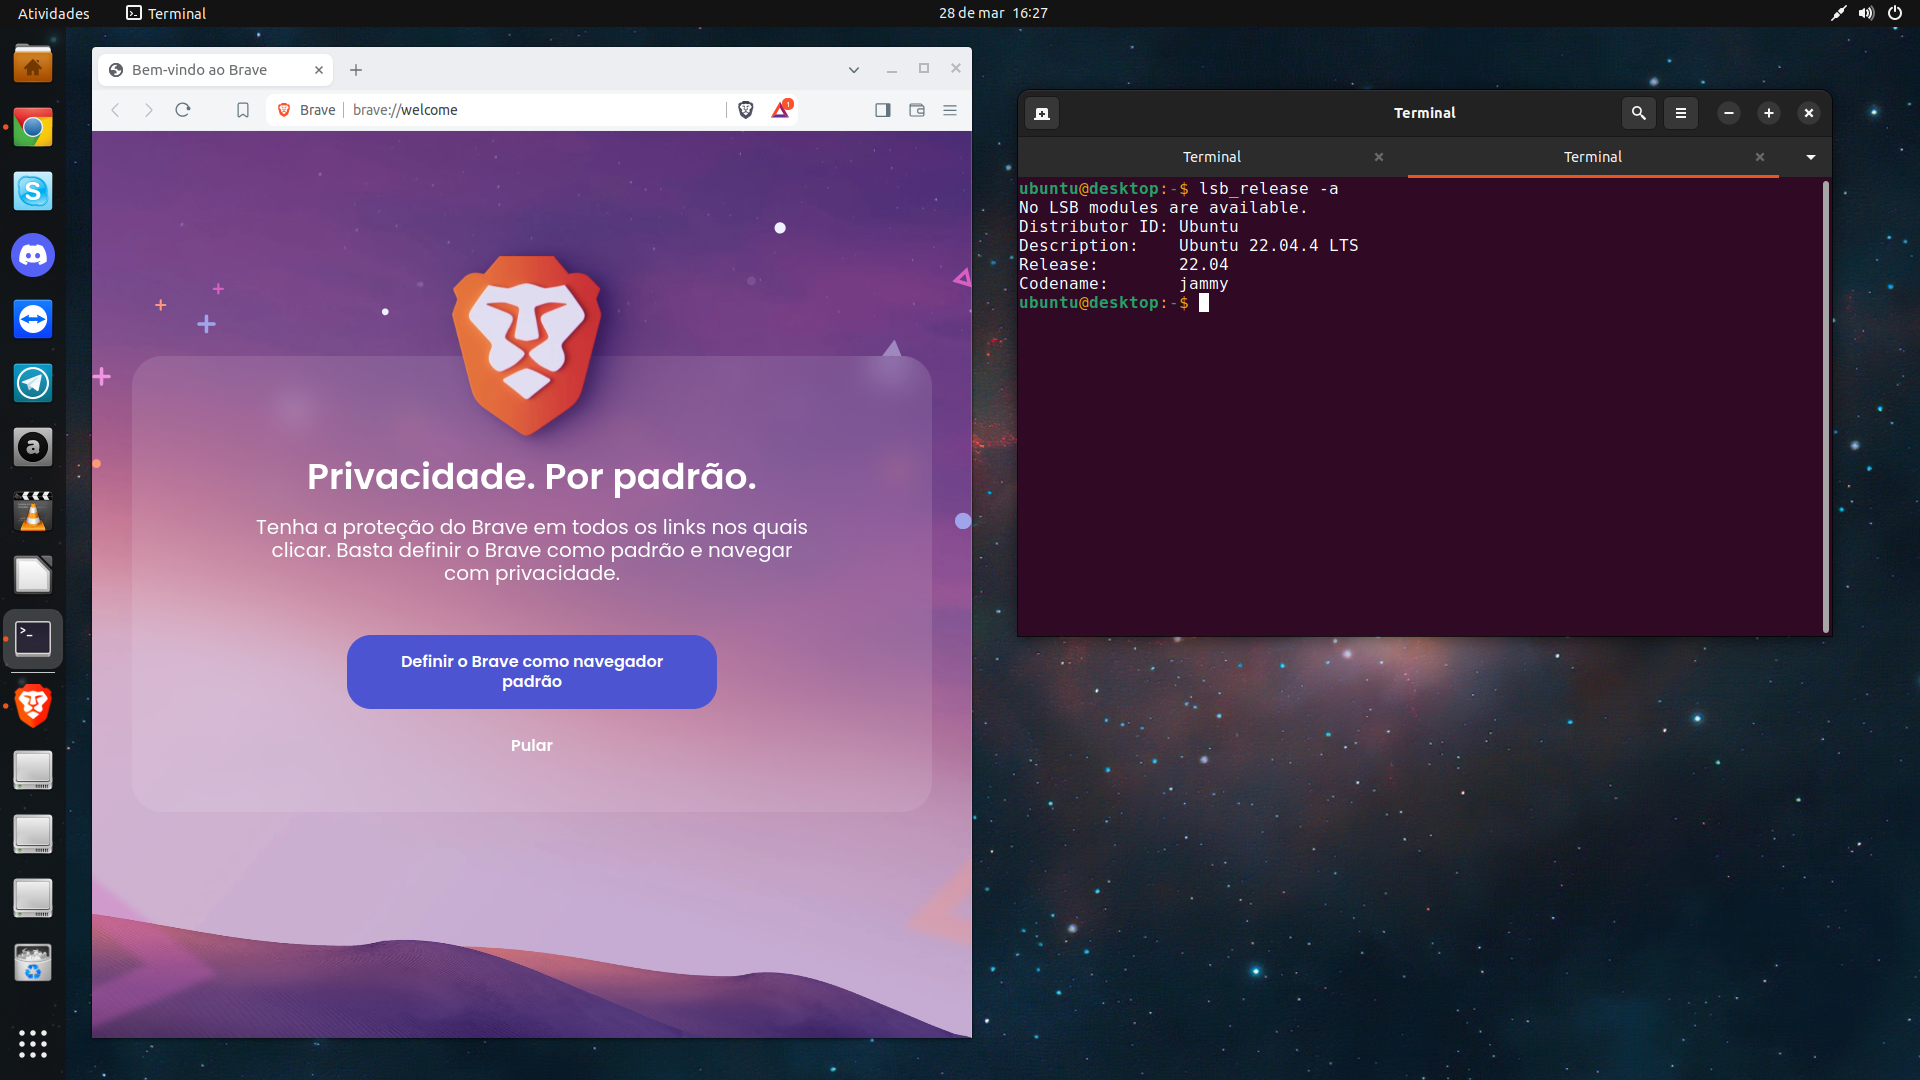The image size is (1920, 1080).
Task: Bookmark this page in Brave
Action: 243,110
